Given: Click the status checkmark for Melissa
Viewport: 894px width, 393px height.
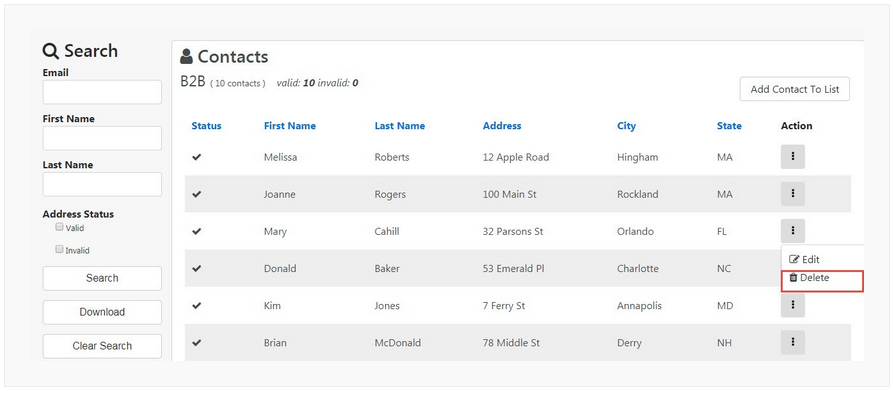Looking at the screenshot, I should coord(197,157).
